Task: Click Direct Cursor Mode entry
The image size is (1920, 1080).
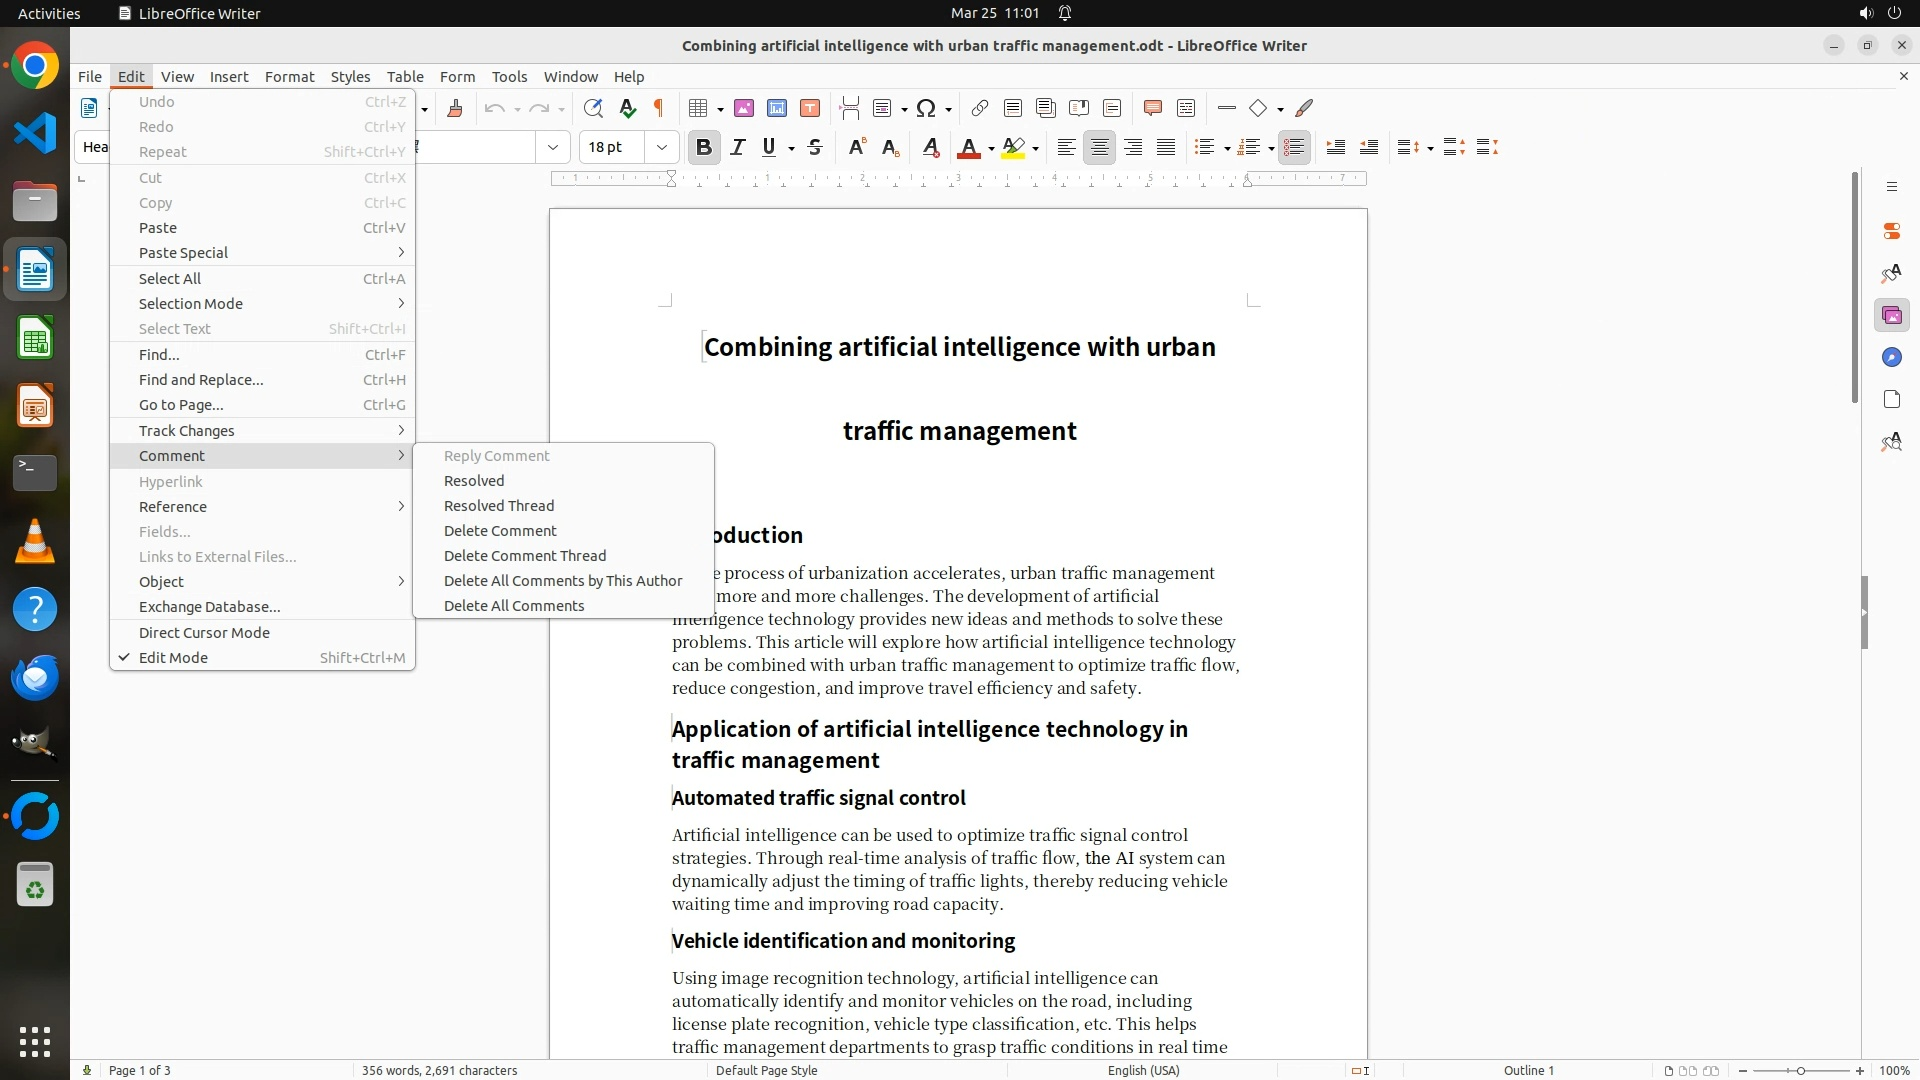Action: [x=204, y=632]
